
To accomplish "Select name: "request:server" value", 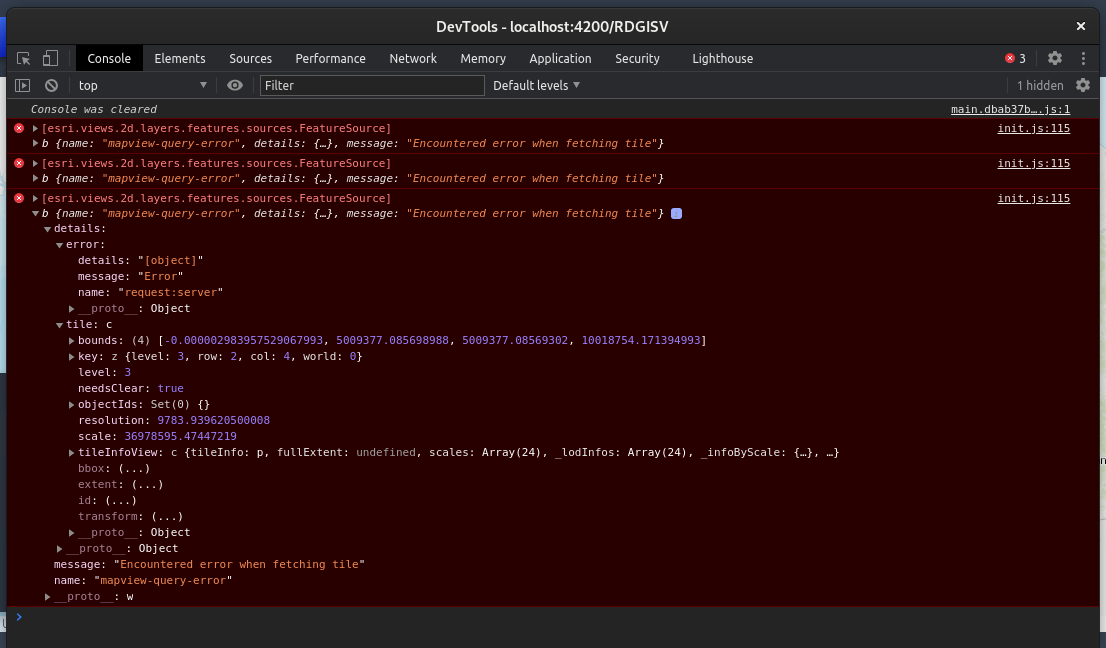I will point(171,293).
